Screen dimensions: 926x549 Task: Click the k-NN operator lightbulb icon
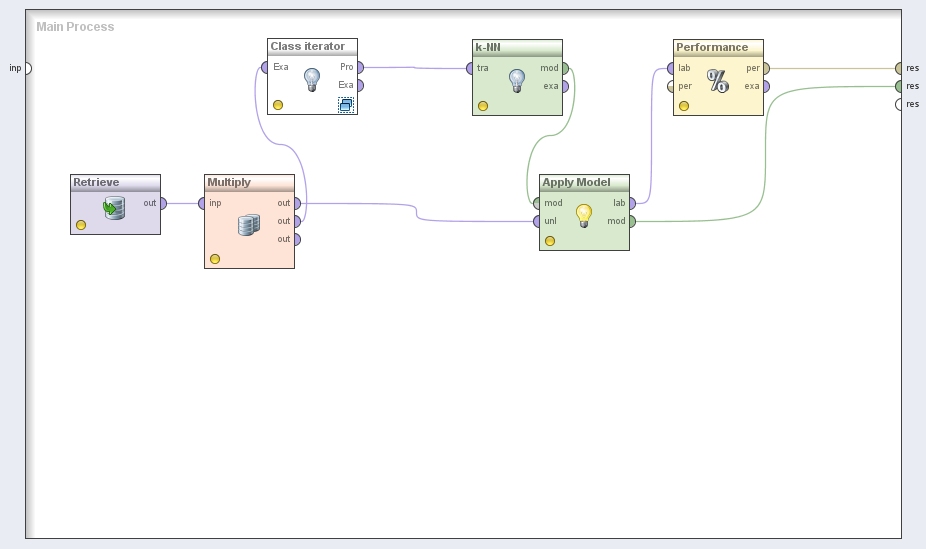(517, 80)
